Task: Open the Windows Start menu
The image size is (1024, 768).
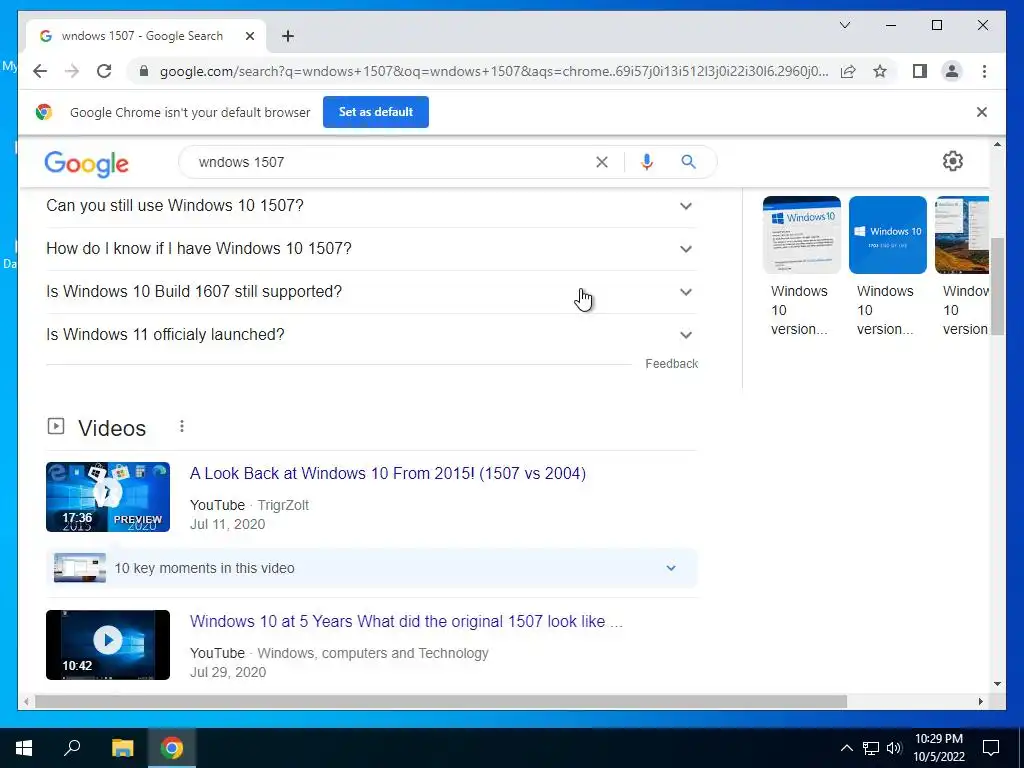Action: tap(24, 748)
